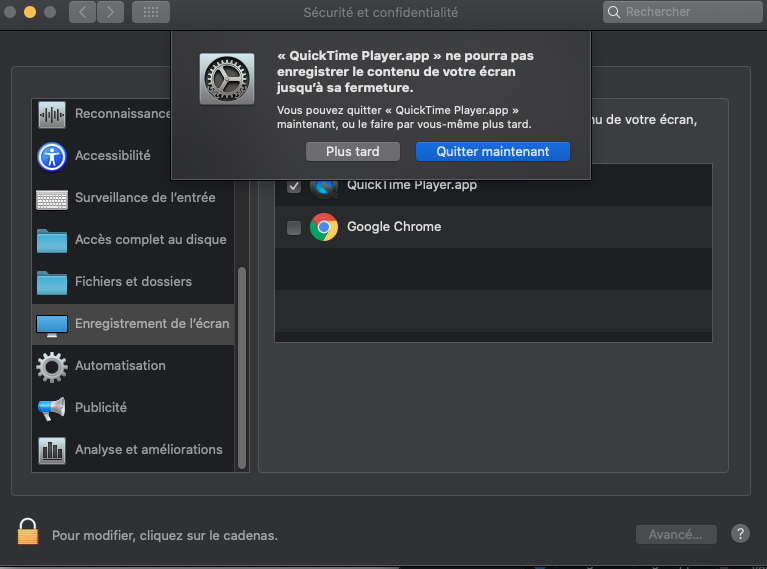
Task: Click the megaphone icon for Publicité
Action: [52, 409]
